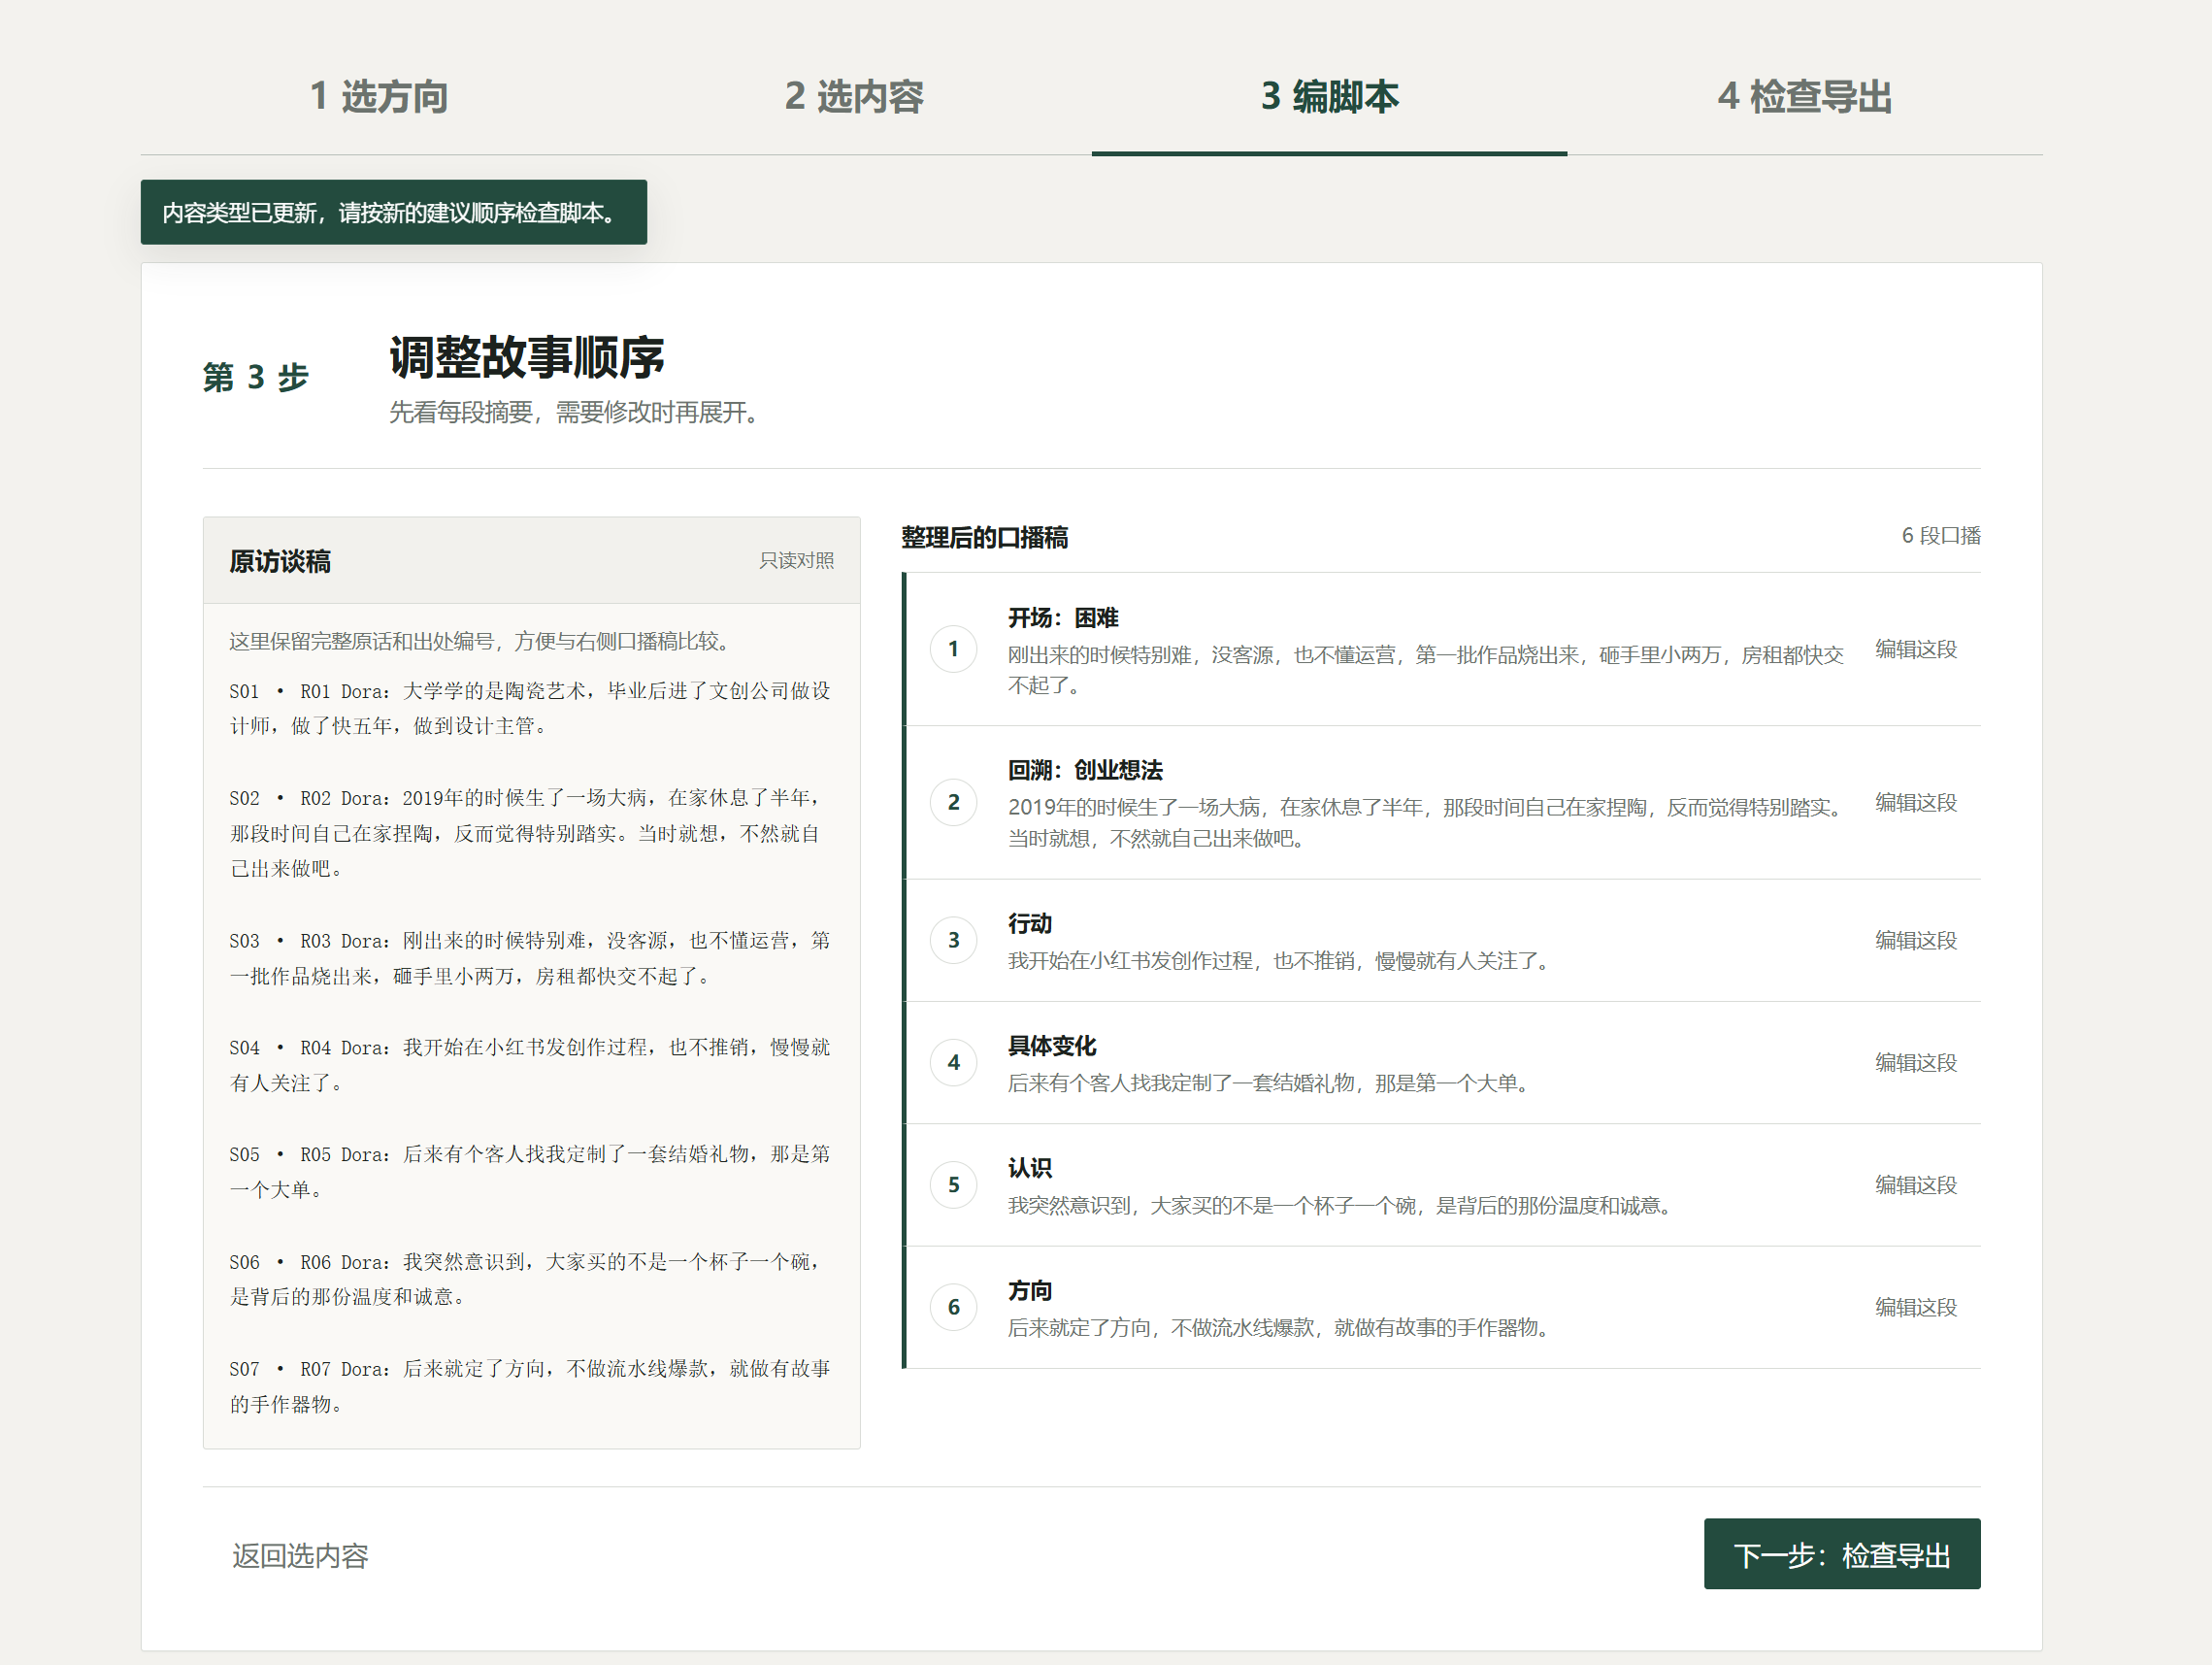
Task: Edit the 方向 segment
Action: [1915, 1307]
